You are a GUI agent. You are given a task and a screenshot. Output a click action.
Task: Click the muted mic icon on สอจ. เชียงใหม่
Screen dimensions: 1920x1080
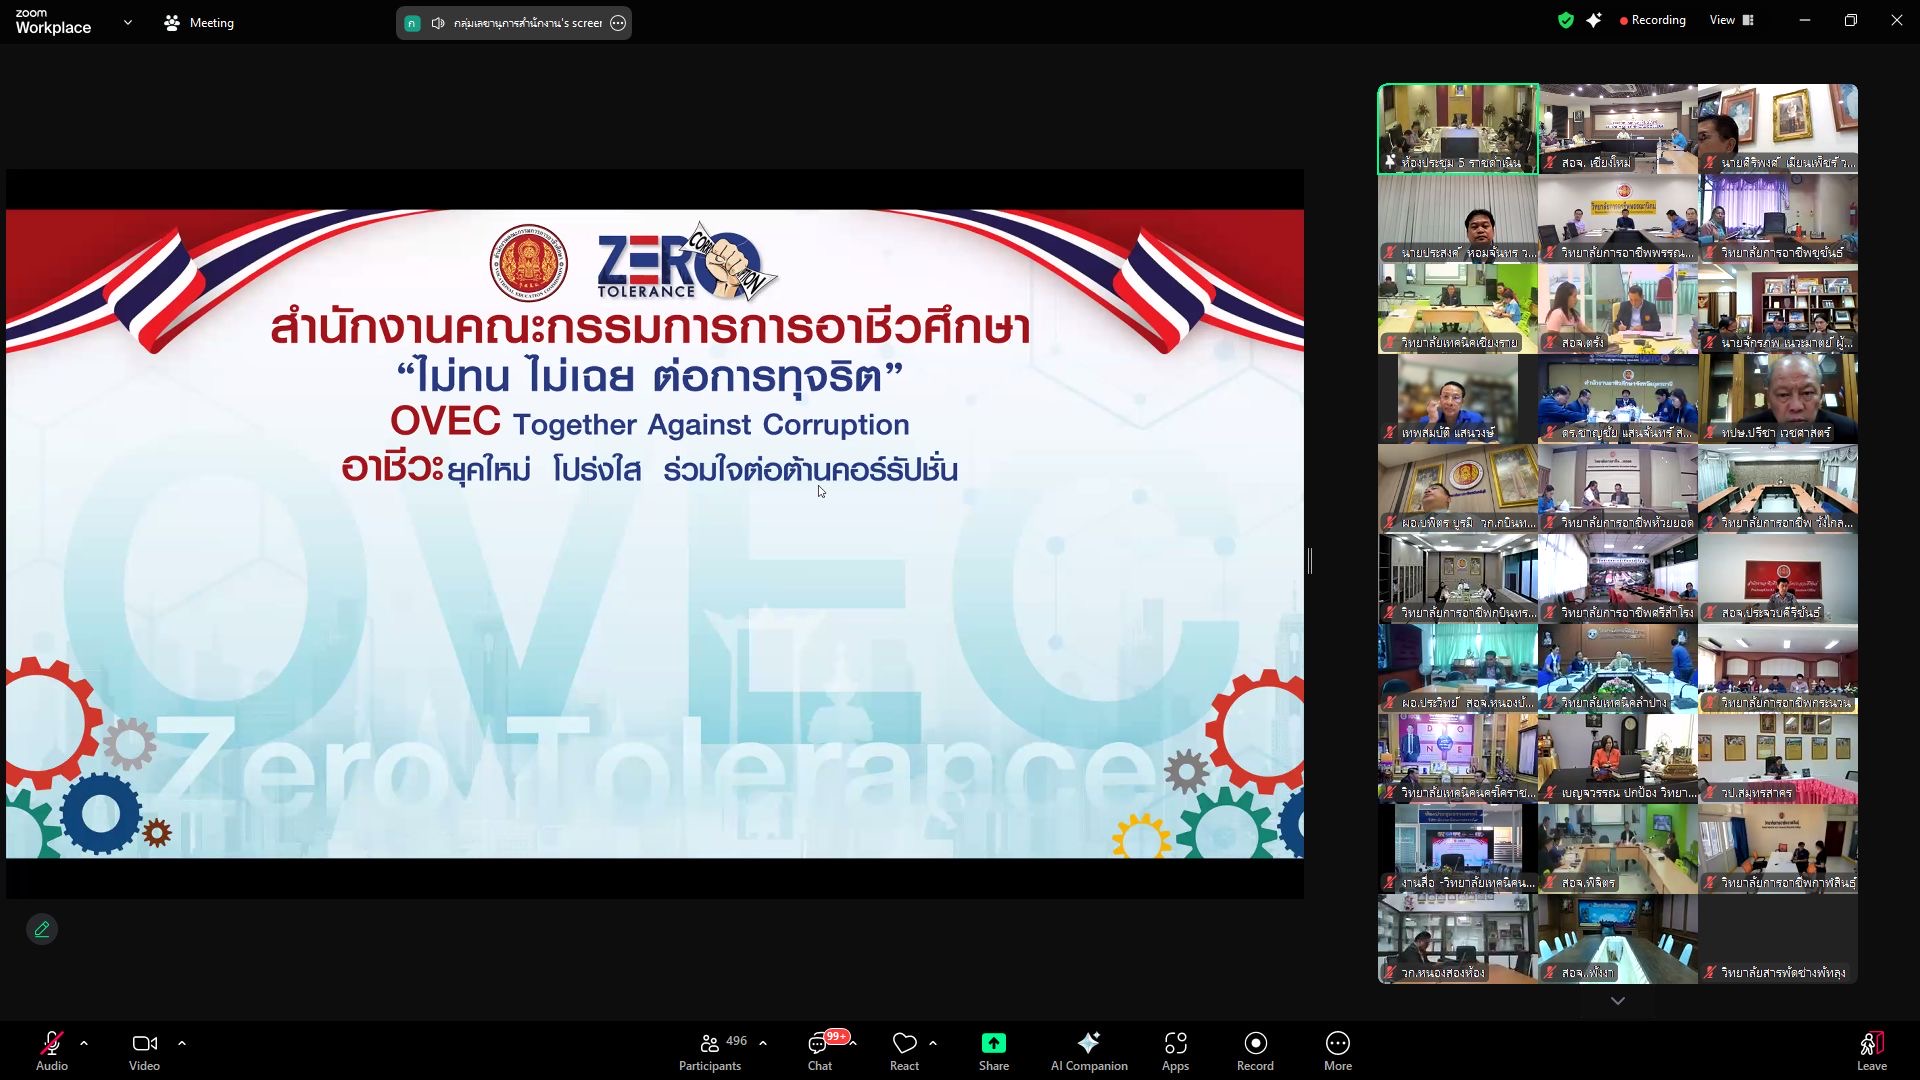pos(1550,162)
